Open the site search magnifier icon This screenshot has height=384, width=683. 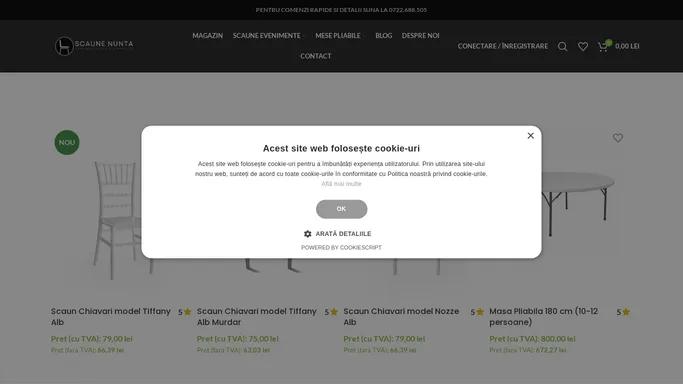pyautogui.click(x=562, y=46)
